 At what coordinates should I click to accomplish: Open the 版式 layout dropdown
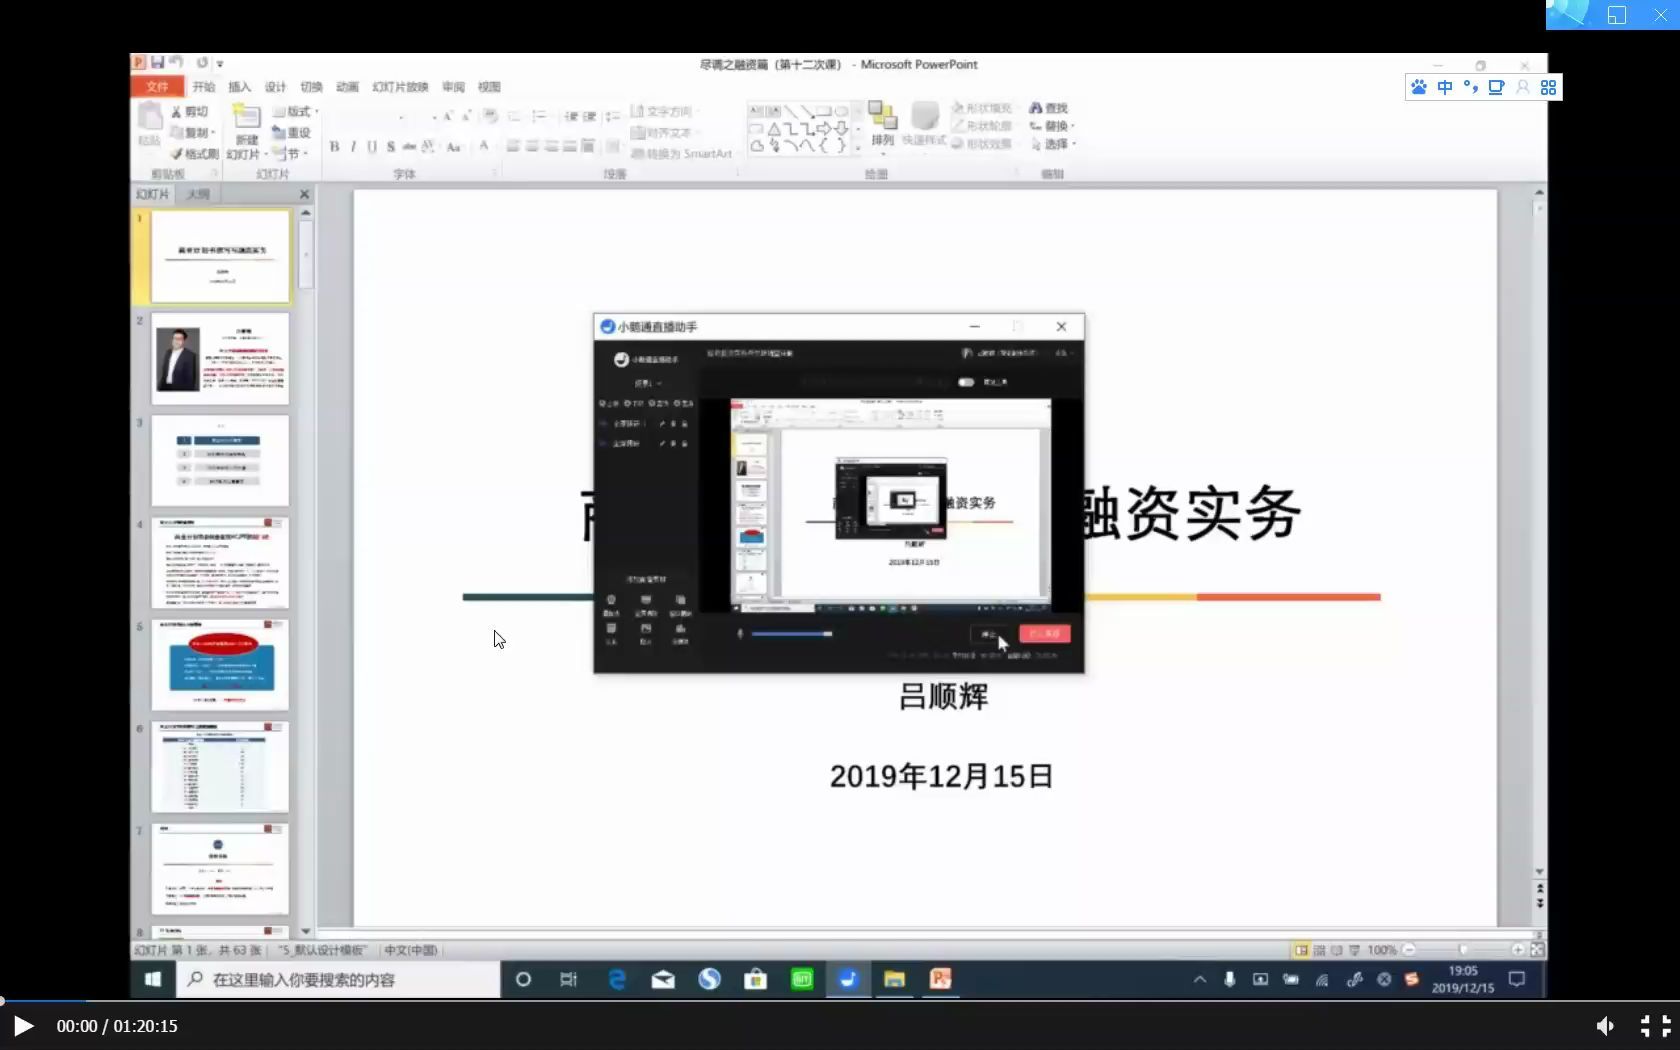pos(295,111)
